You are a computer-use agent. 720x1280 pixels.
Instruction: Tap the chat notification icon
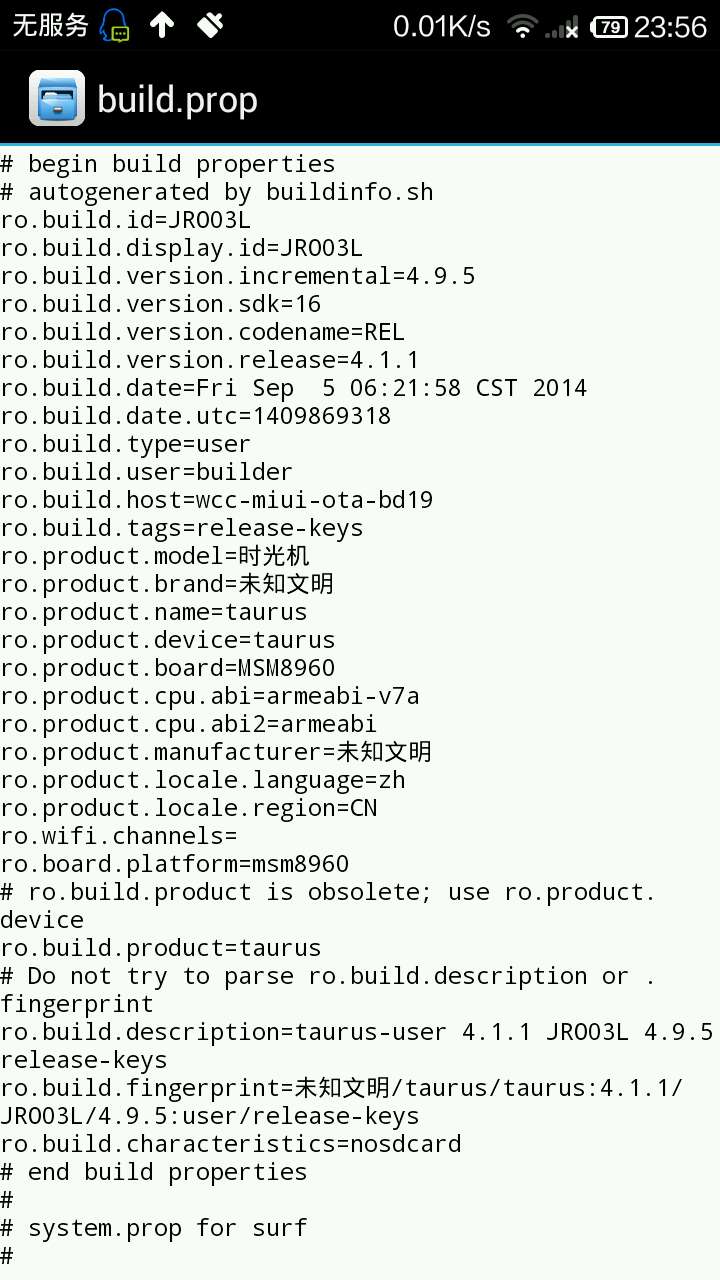(117, 26)
